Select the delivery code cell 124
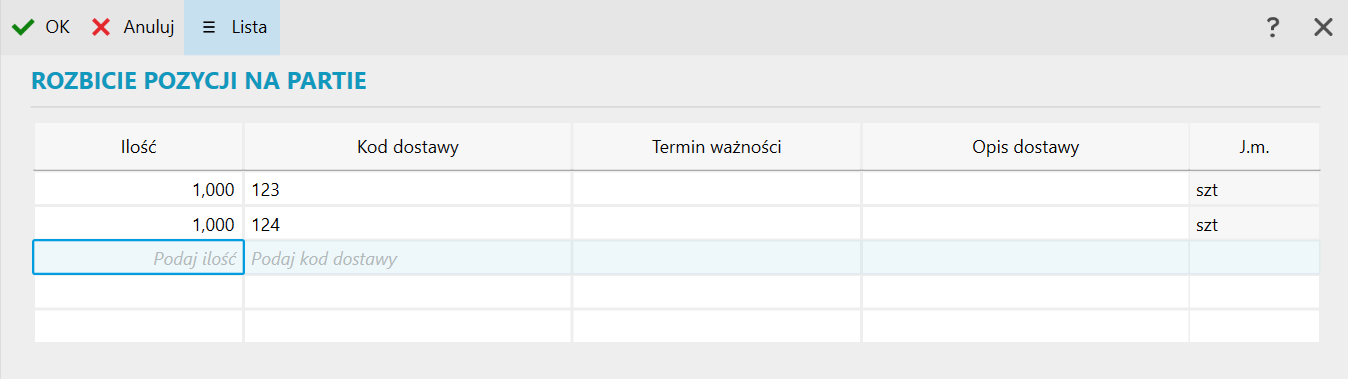Screen dimensions: 1348x379 408,224
